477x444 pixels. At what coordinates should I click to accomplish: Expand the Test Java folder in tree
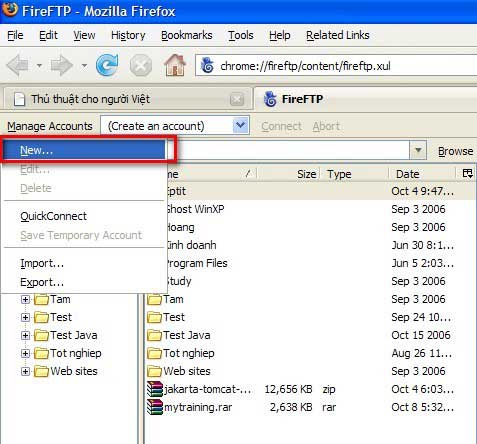[25, 336]
